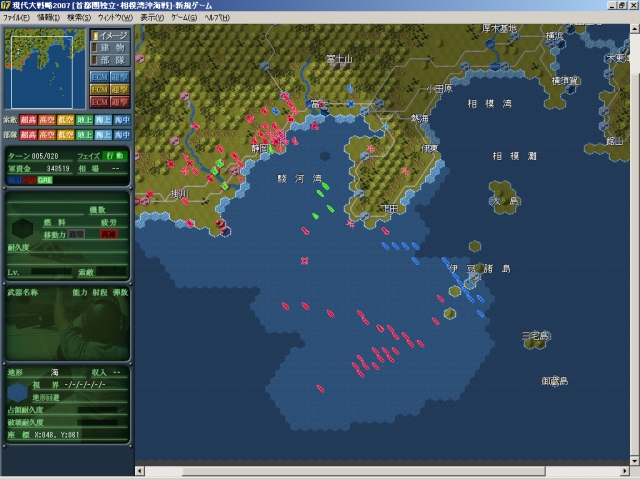Click the application title bar icon
Image resolution: width=640 pixels, height=480 pixels.
point(6,5)
